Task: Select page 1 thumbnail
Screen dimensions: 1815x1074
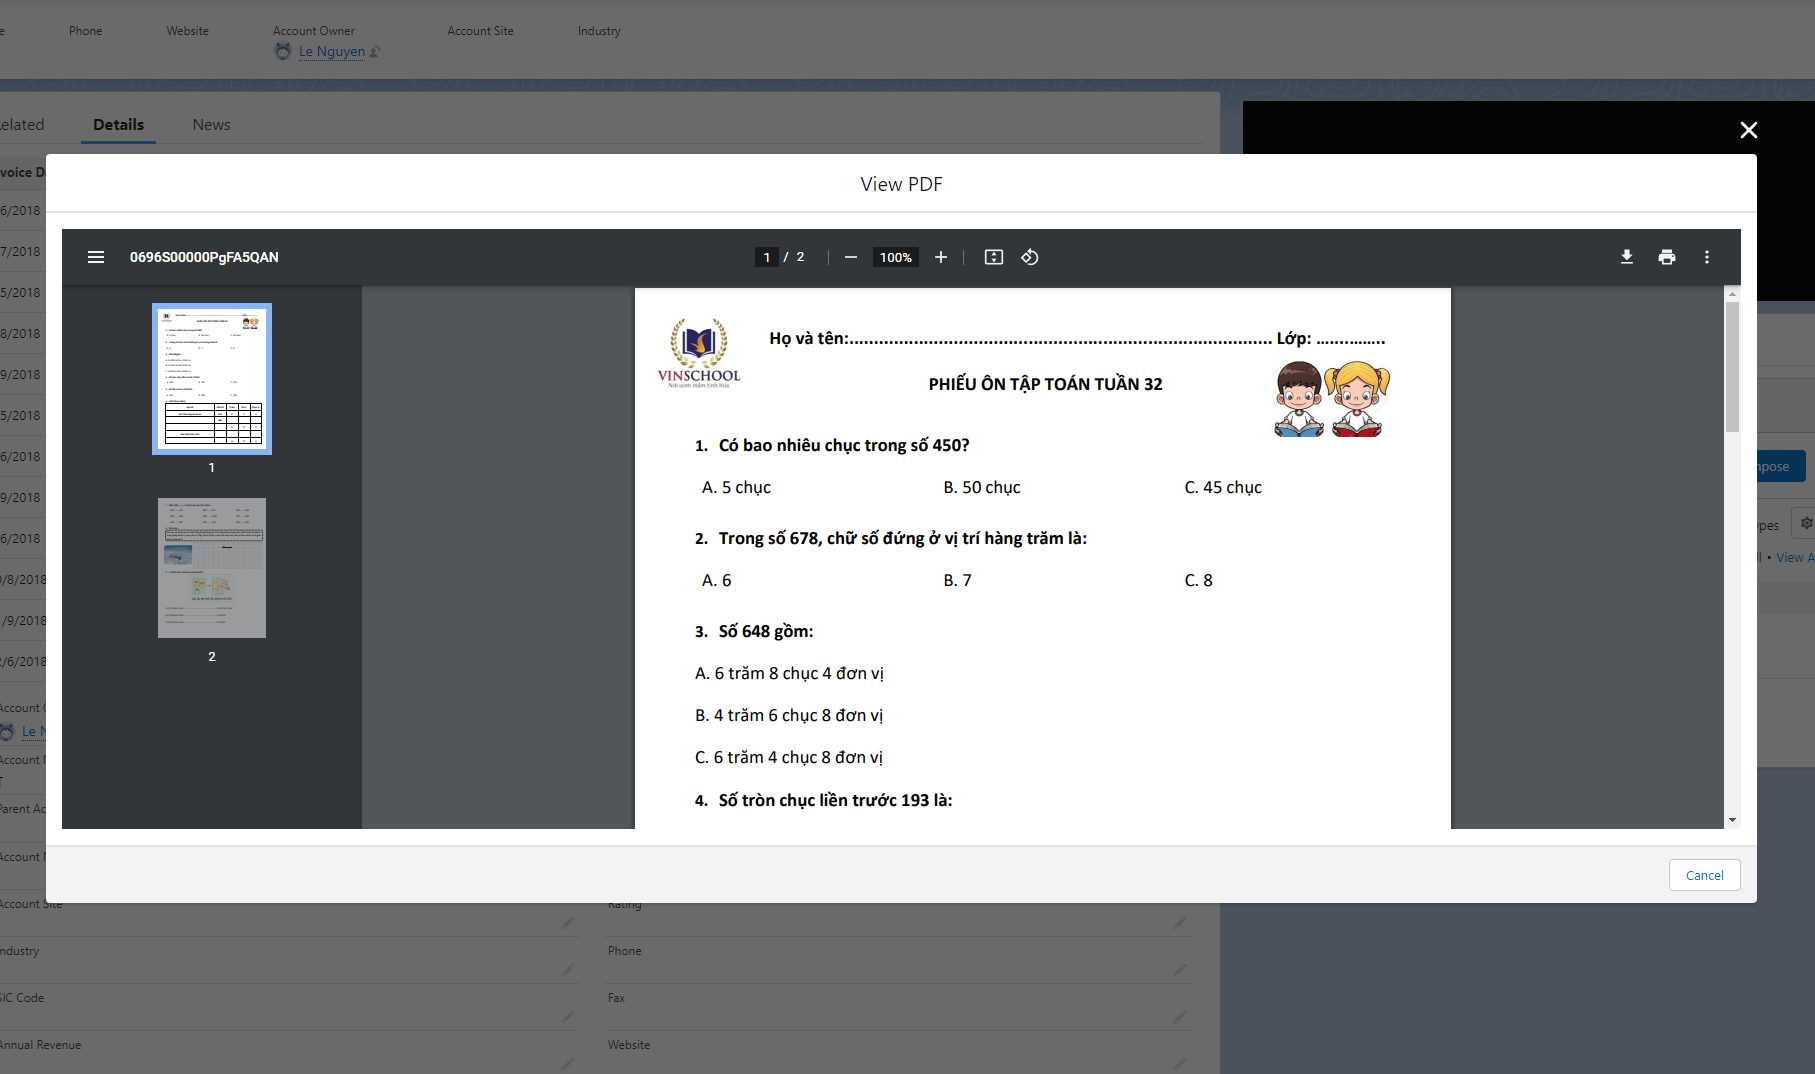Action: (x=212, y=379)
